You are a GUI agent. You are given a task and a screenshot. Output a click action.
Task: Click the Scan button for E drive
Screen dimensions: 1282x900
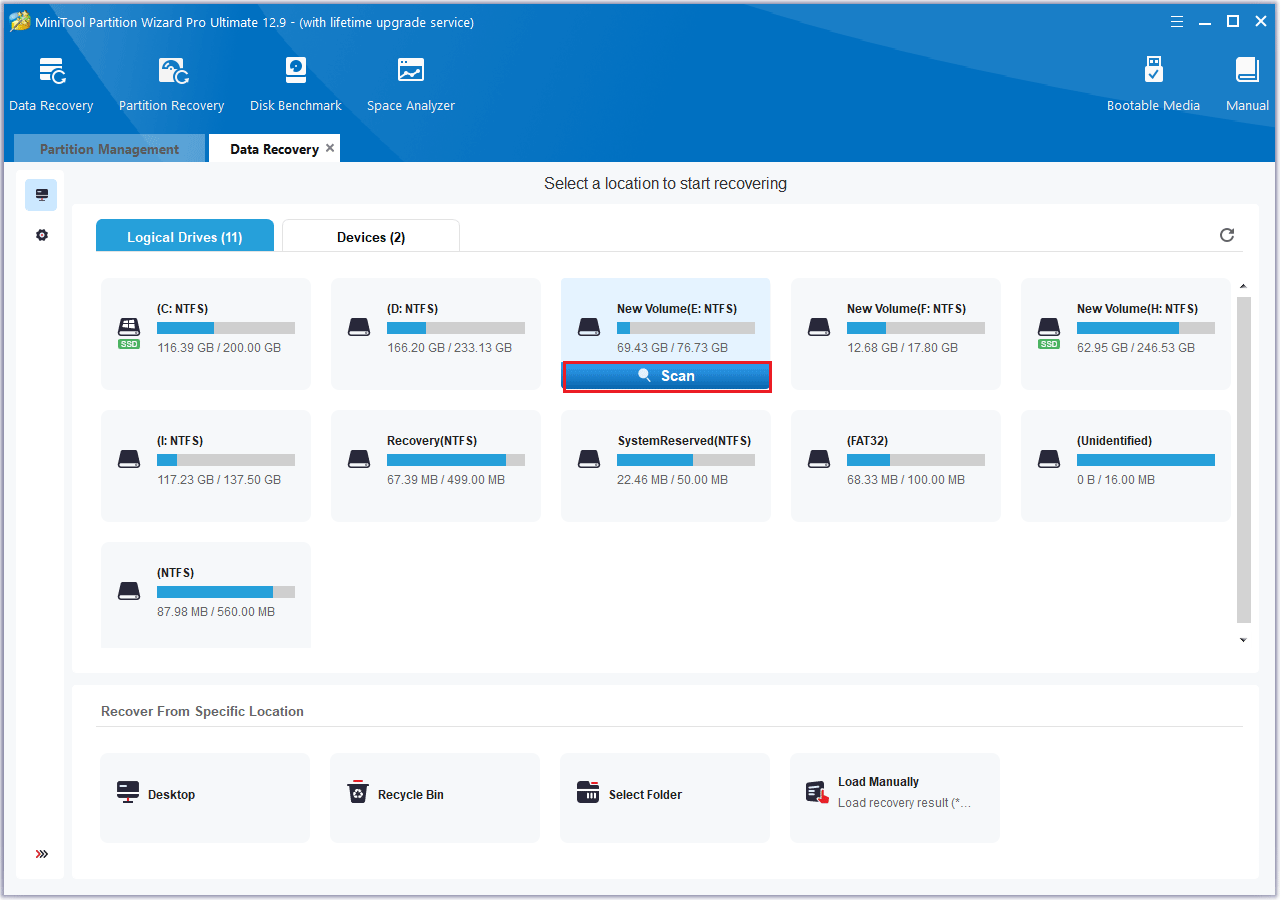666,376
